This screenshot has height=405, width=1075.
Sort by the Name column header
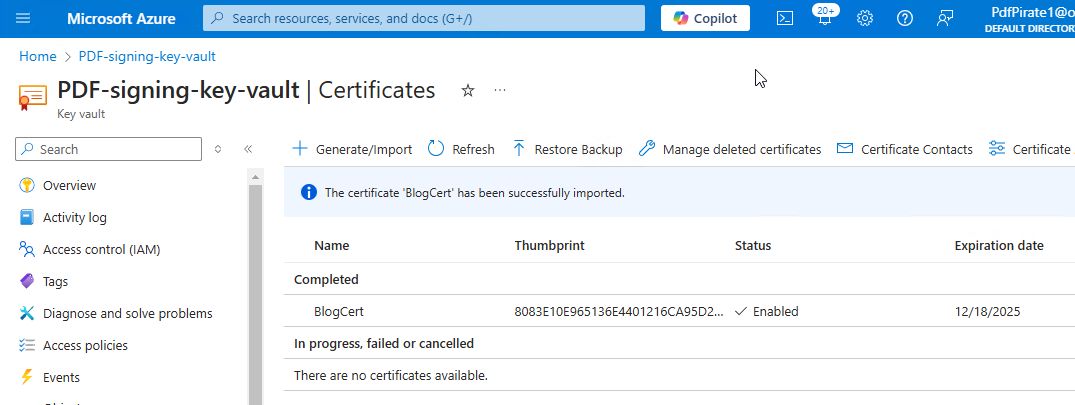click(x=331, y=245)
